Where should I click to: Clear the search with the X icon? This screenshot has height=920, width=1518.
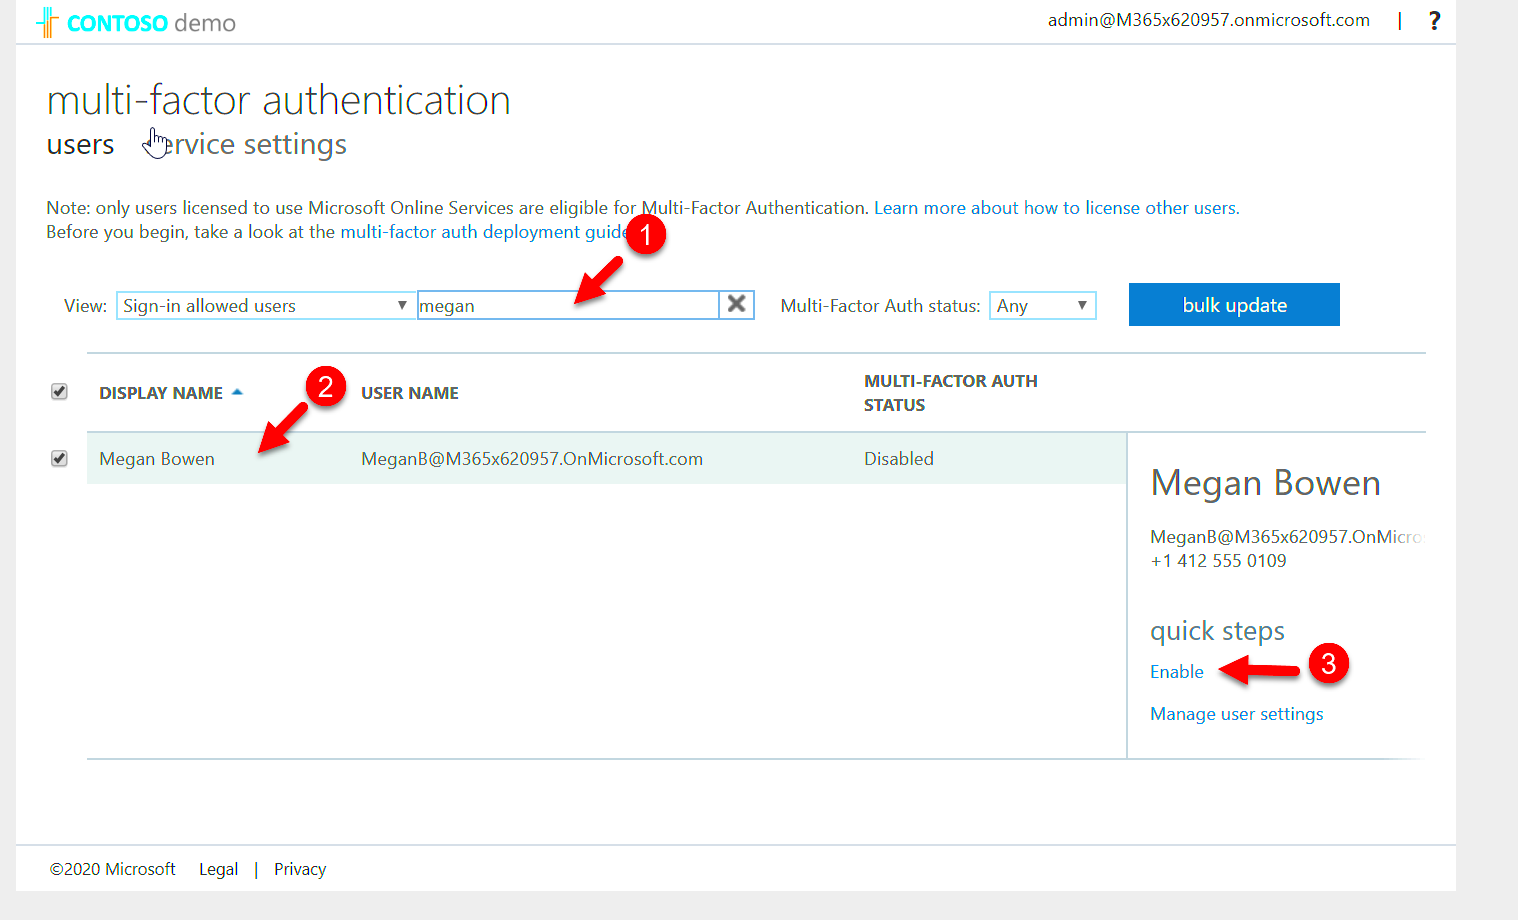tap(736, 304)
